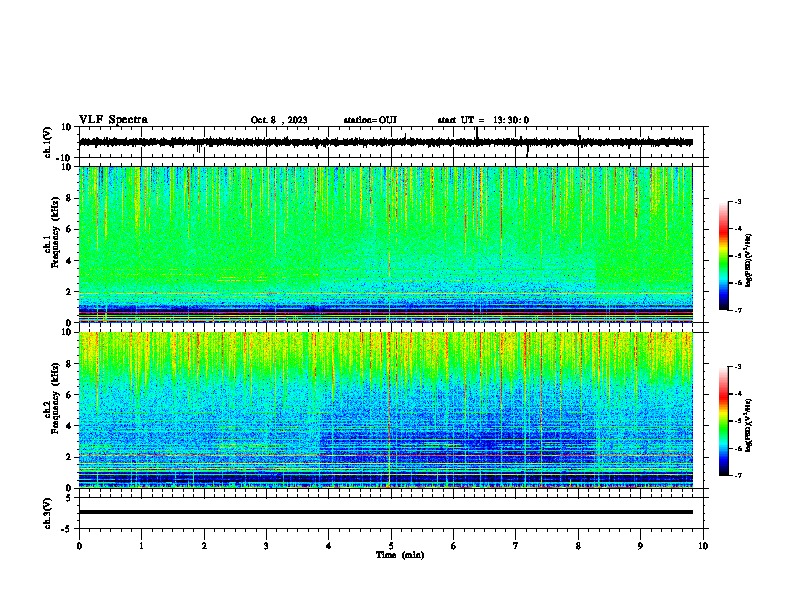Viewport: 792px width, 612px height.
Task: Click the "4" tick on the time axis
Action: tap(329, 546)
